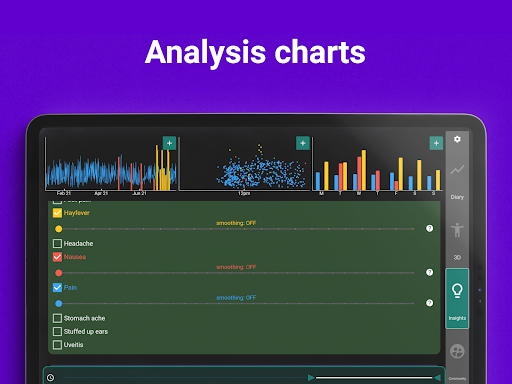Open help for Hayfever smoothing
This screenshot has width=512, height=384.
pos(430,228)
